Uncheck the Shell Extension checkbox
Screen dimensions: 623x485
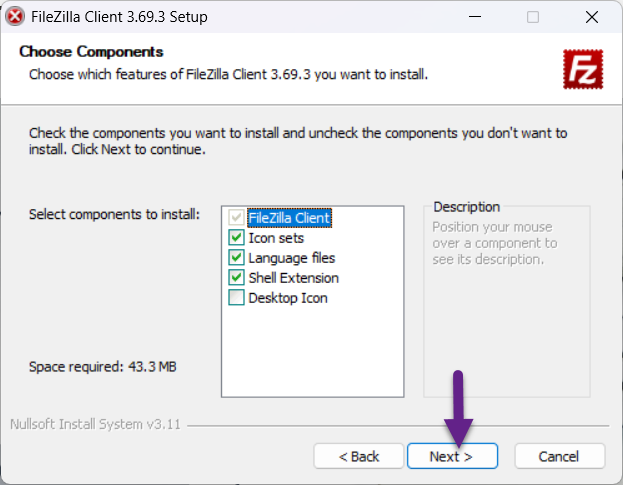[x=236, y=278]
